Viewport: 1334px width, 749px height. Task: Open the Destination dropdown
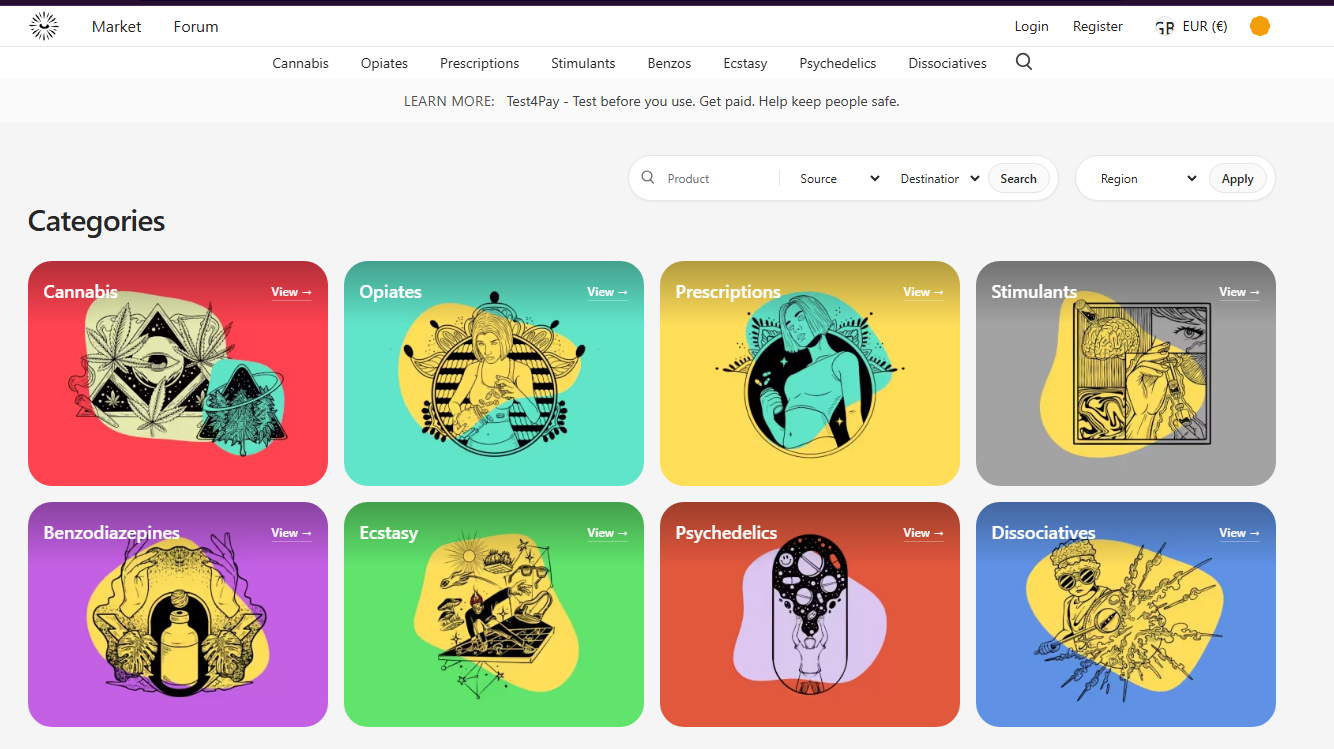coord(939,179)
